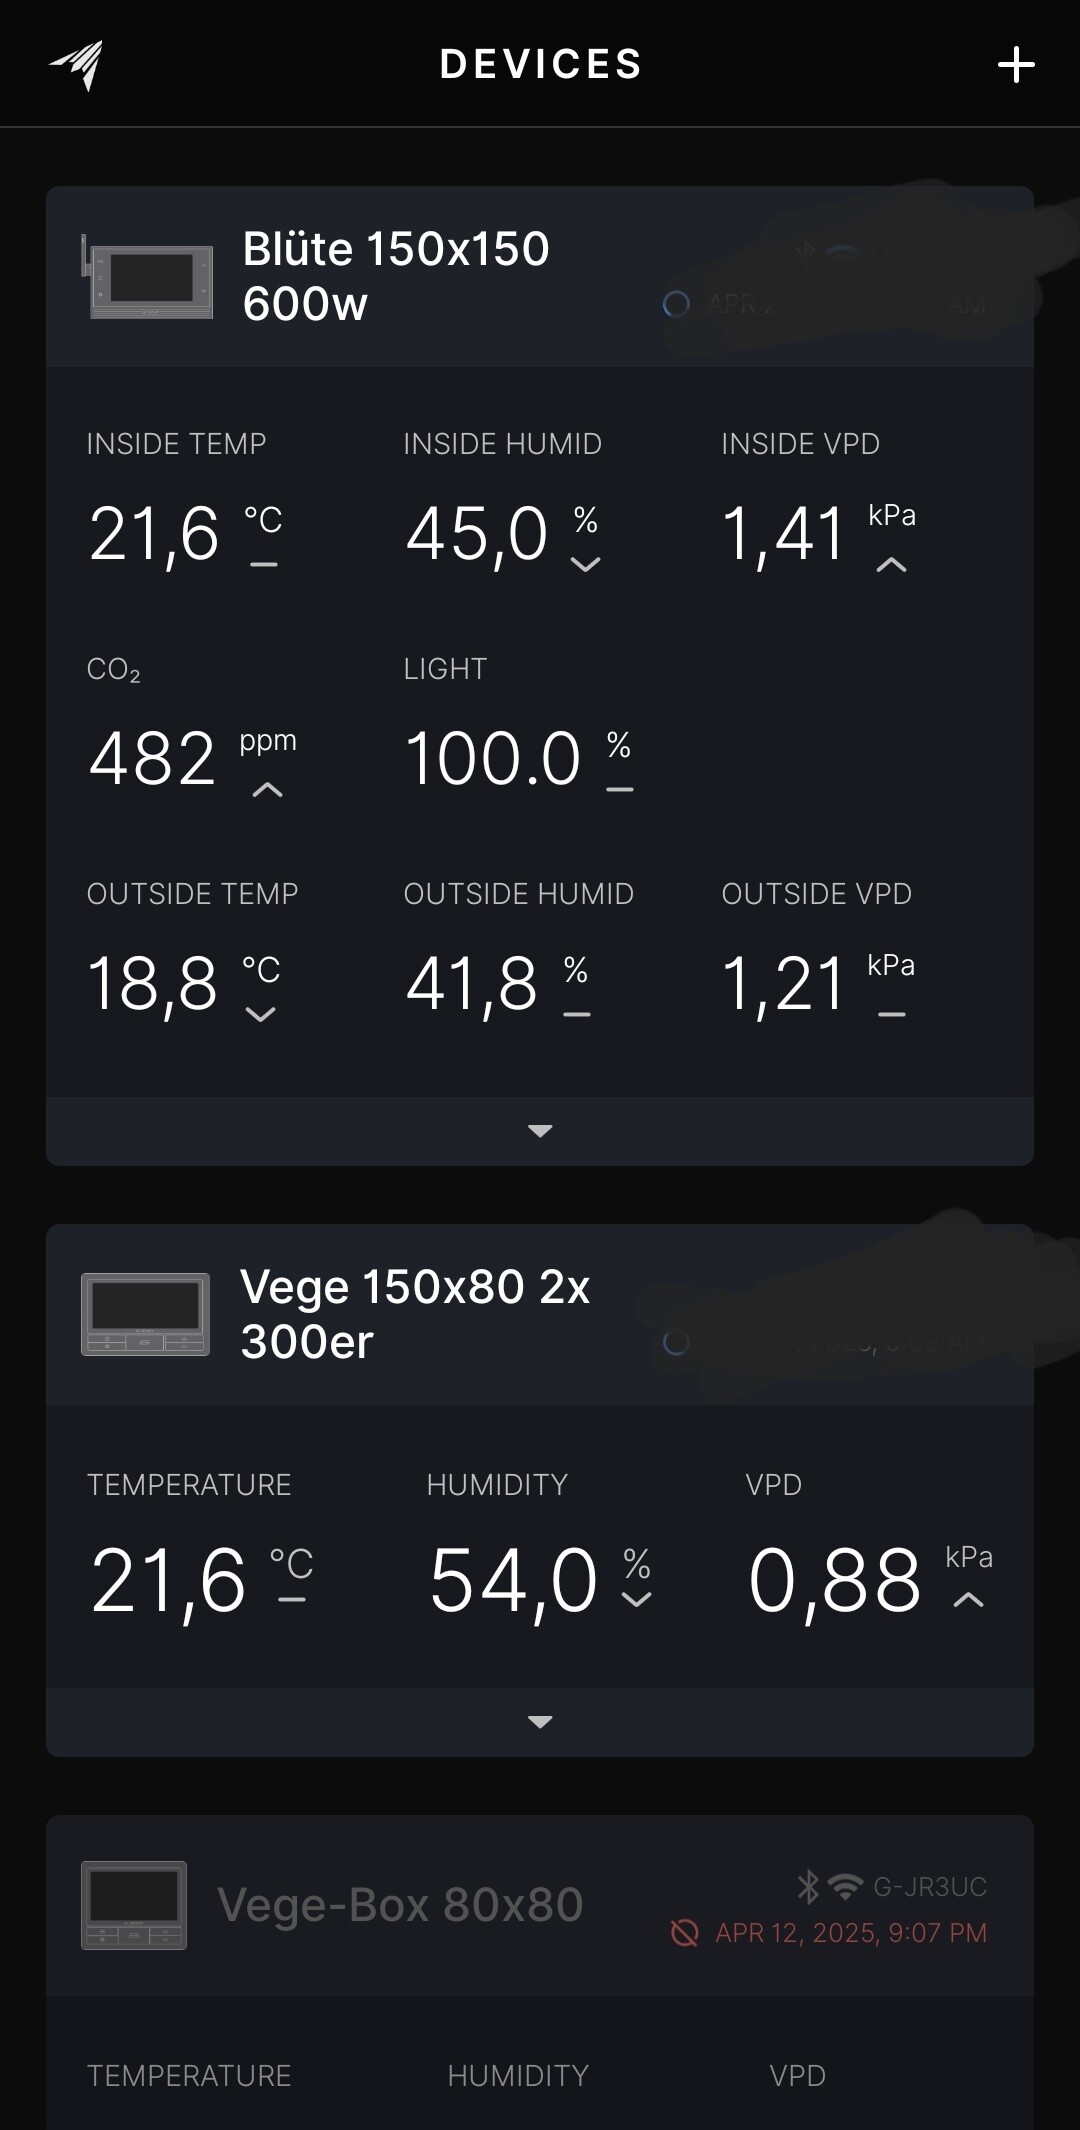The width and height of the screenshot is (1080, 2130).
Task: Tap the inside temp 21,6 reading
Action: point(155,534)
